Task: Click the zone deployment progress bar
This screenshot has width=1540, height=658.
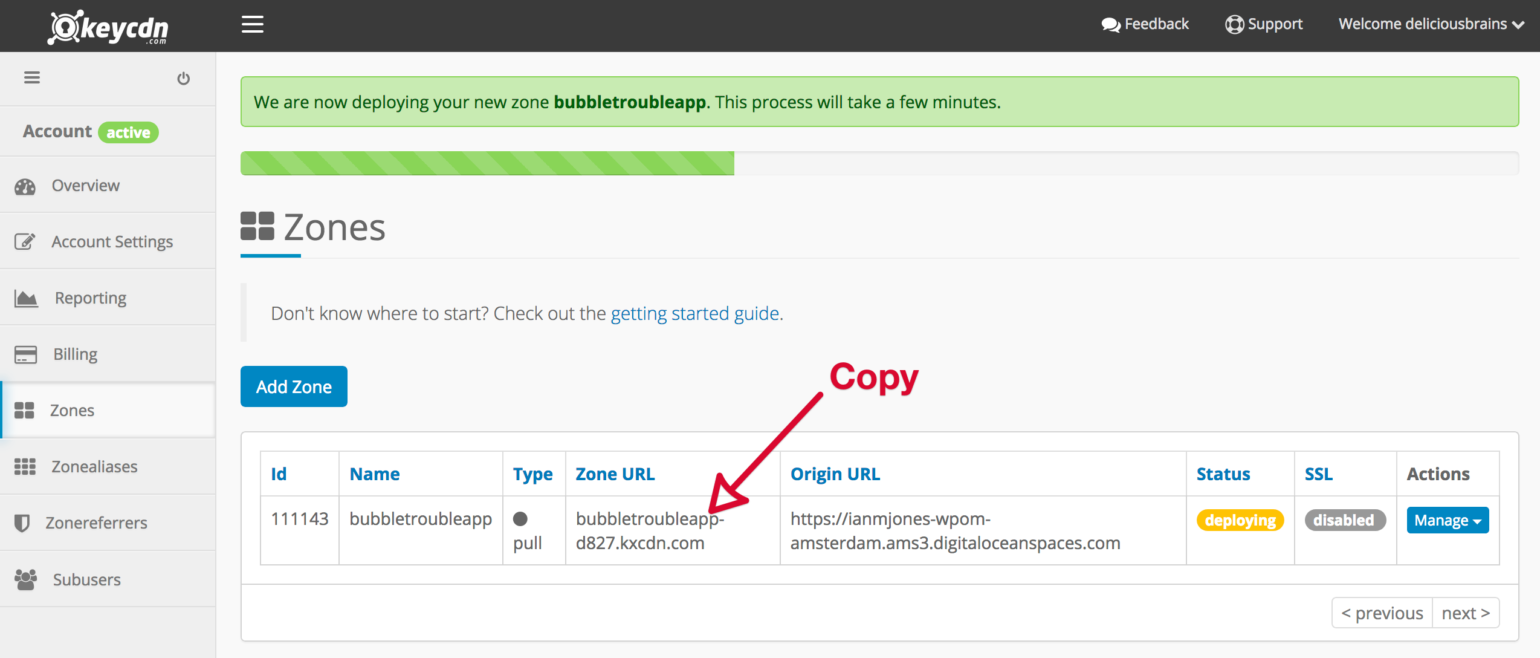Action: (880, 163)
